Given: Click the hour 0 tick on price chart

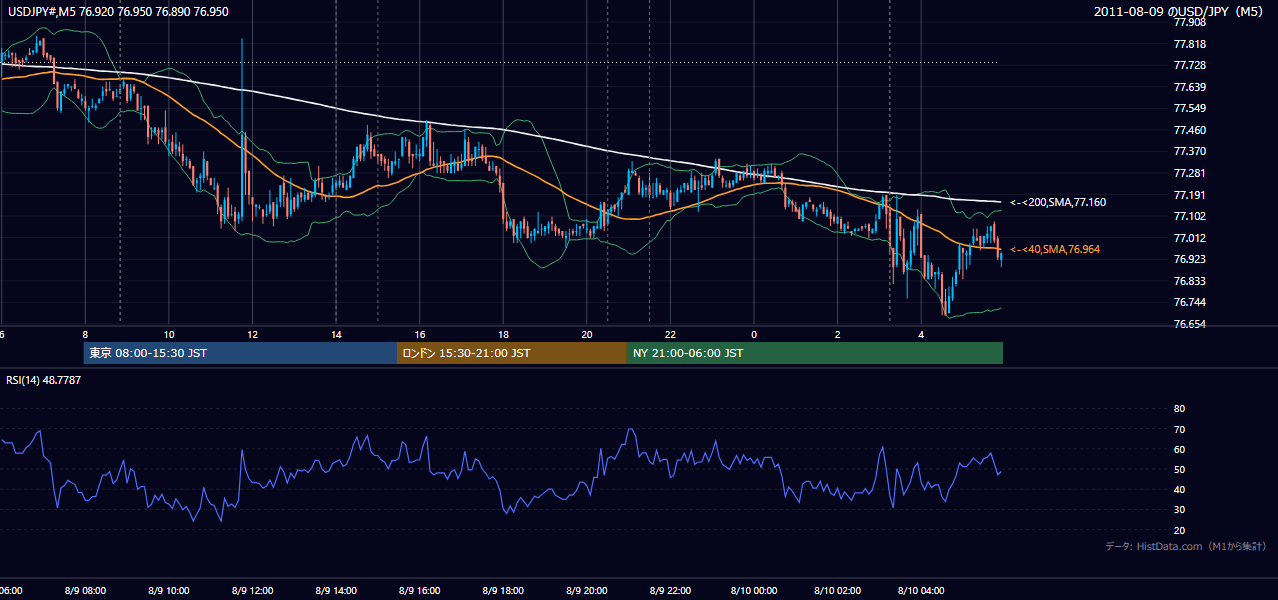Looking at the screenshot, I should (754, 334).
